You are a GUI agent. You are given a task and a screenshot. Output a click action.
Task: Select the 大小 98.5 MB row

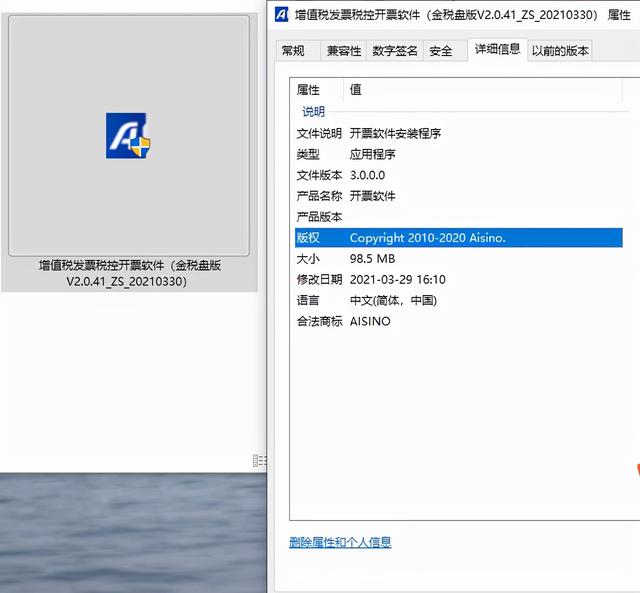pyautogui.click(x=459, y=258)
